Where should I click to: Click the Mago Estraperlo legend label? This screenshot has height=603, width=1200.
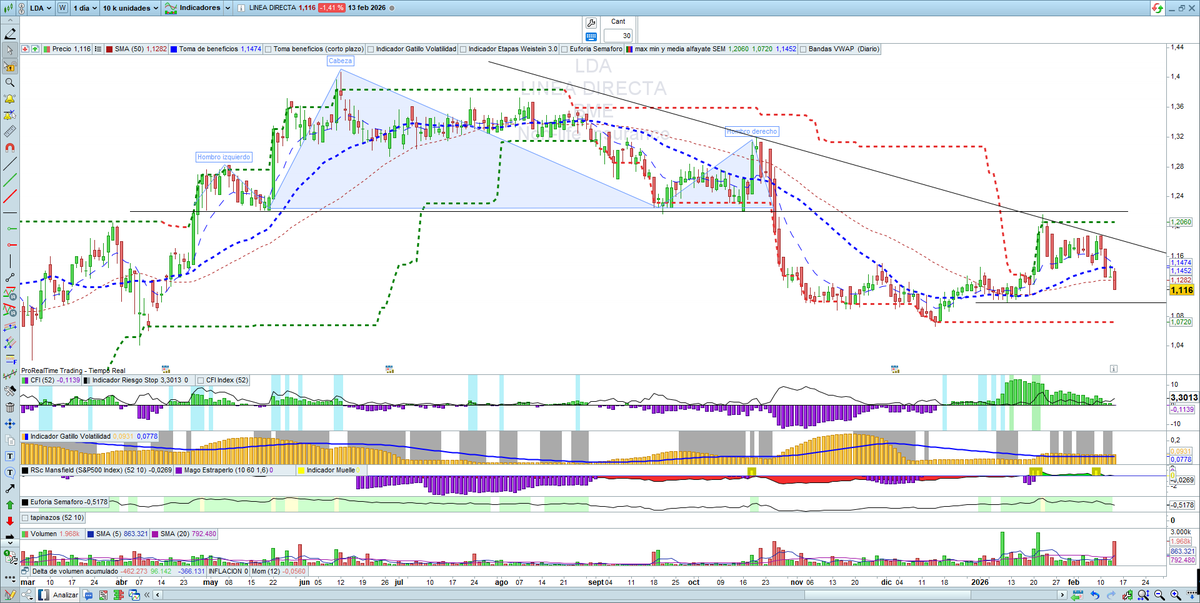pyautogui.click(x=226, y=470)
